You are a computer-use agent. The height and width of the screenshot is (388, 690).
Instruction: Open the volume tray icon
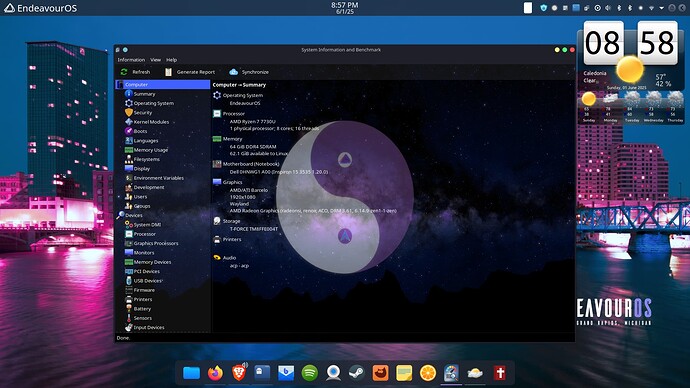[x=608, y=8]
